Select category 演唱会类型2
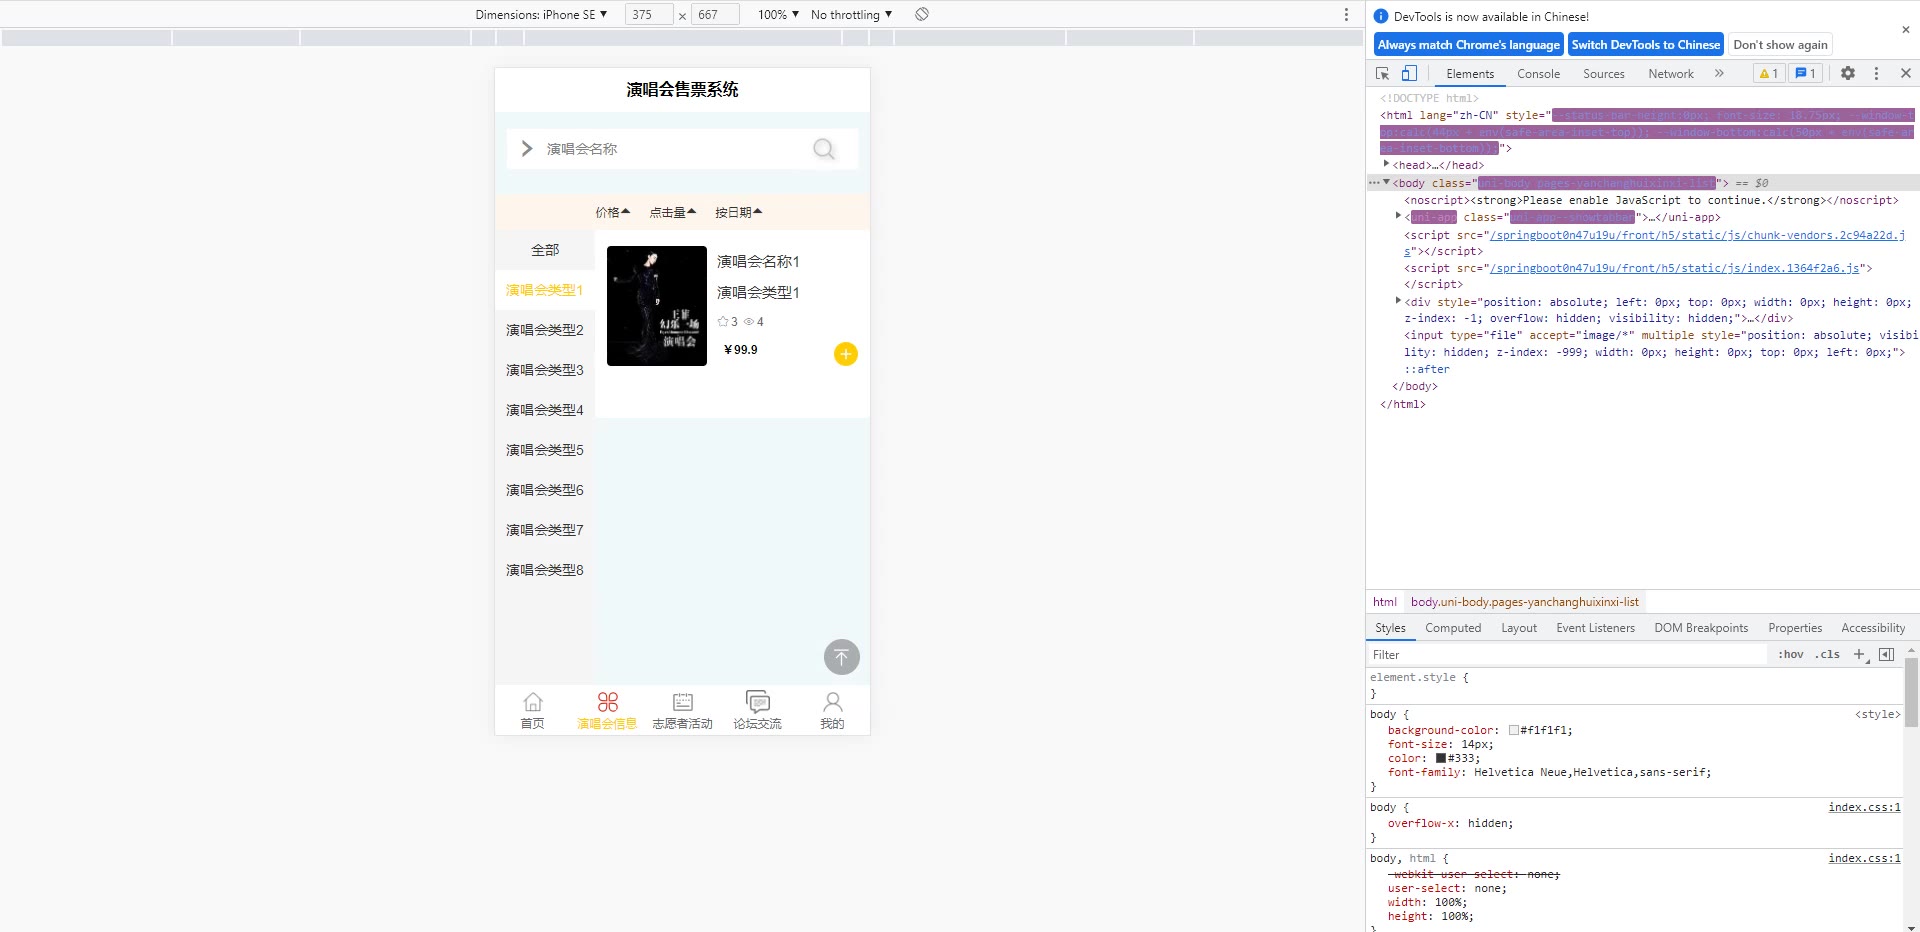The width and height of the screenshot is (1920, 932). pyautogui.click(x=545, y=330)
